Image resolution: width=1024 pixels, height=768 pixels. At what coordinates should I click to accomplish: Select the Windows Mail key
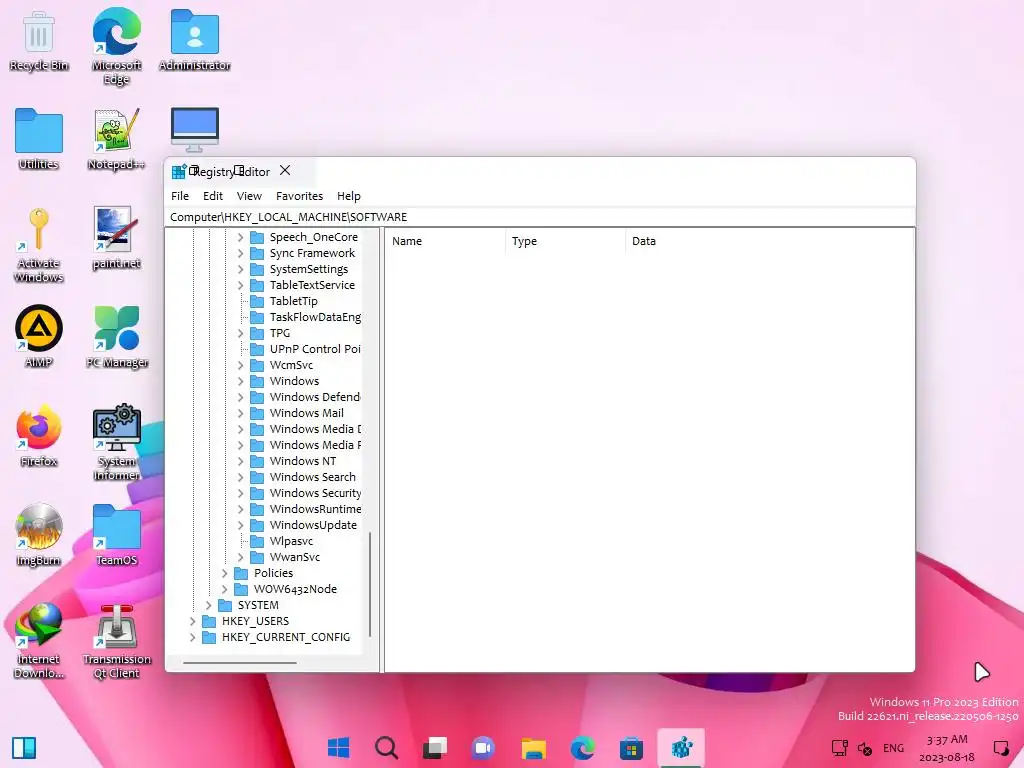tap(306, 413)
